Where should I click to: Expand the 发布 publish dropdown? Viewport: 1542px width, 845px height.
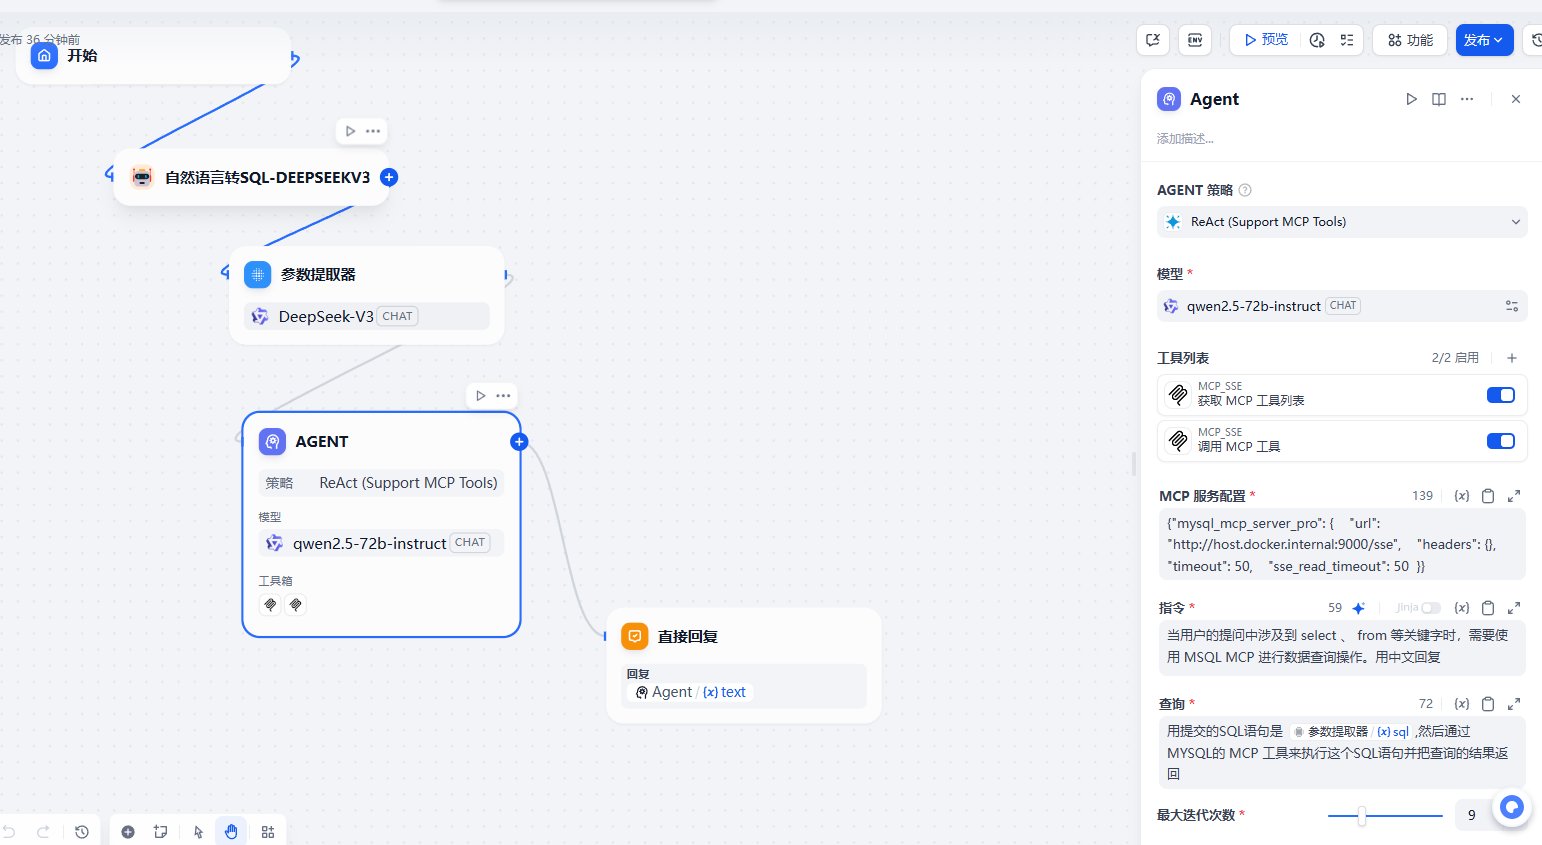(x=1484, y=40)
